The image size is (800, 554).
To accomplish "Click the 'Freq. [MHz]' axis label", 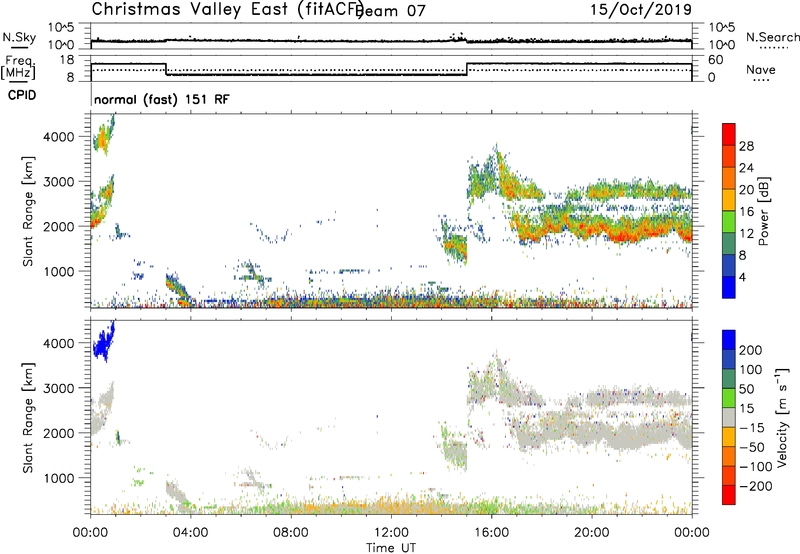I will pos(18,67).
